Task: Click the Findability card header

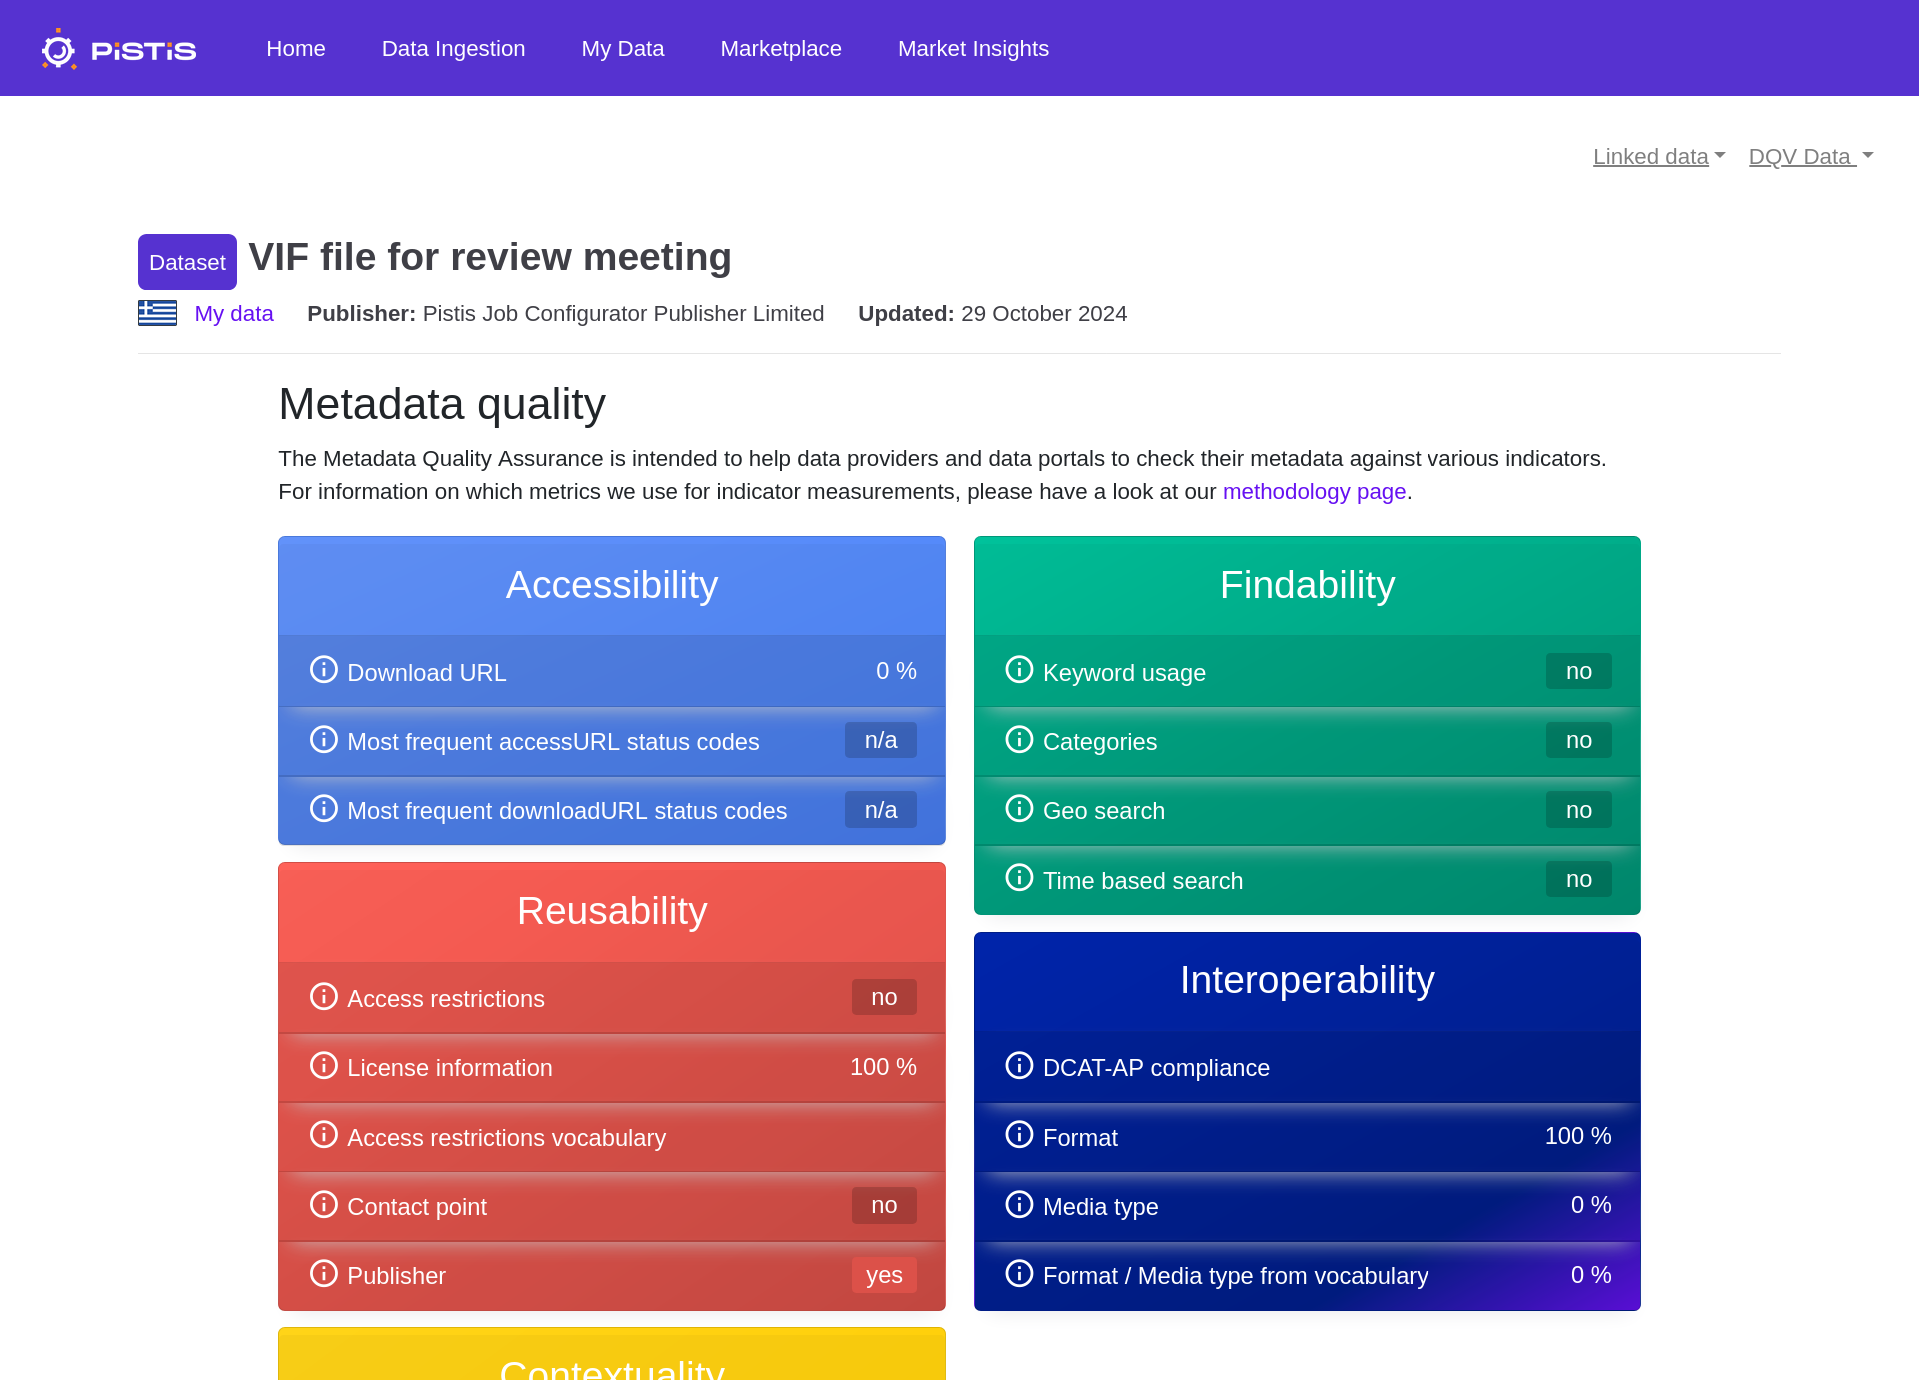Action: (x=1307, y=586)
